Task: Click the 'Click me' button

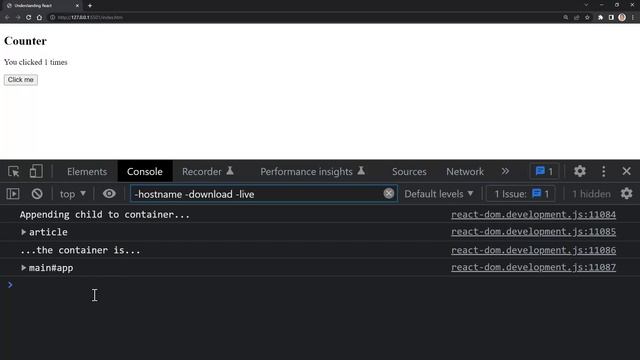Action: pyautogui.click(x=21, y=80)
